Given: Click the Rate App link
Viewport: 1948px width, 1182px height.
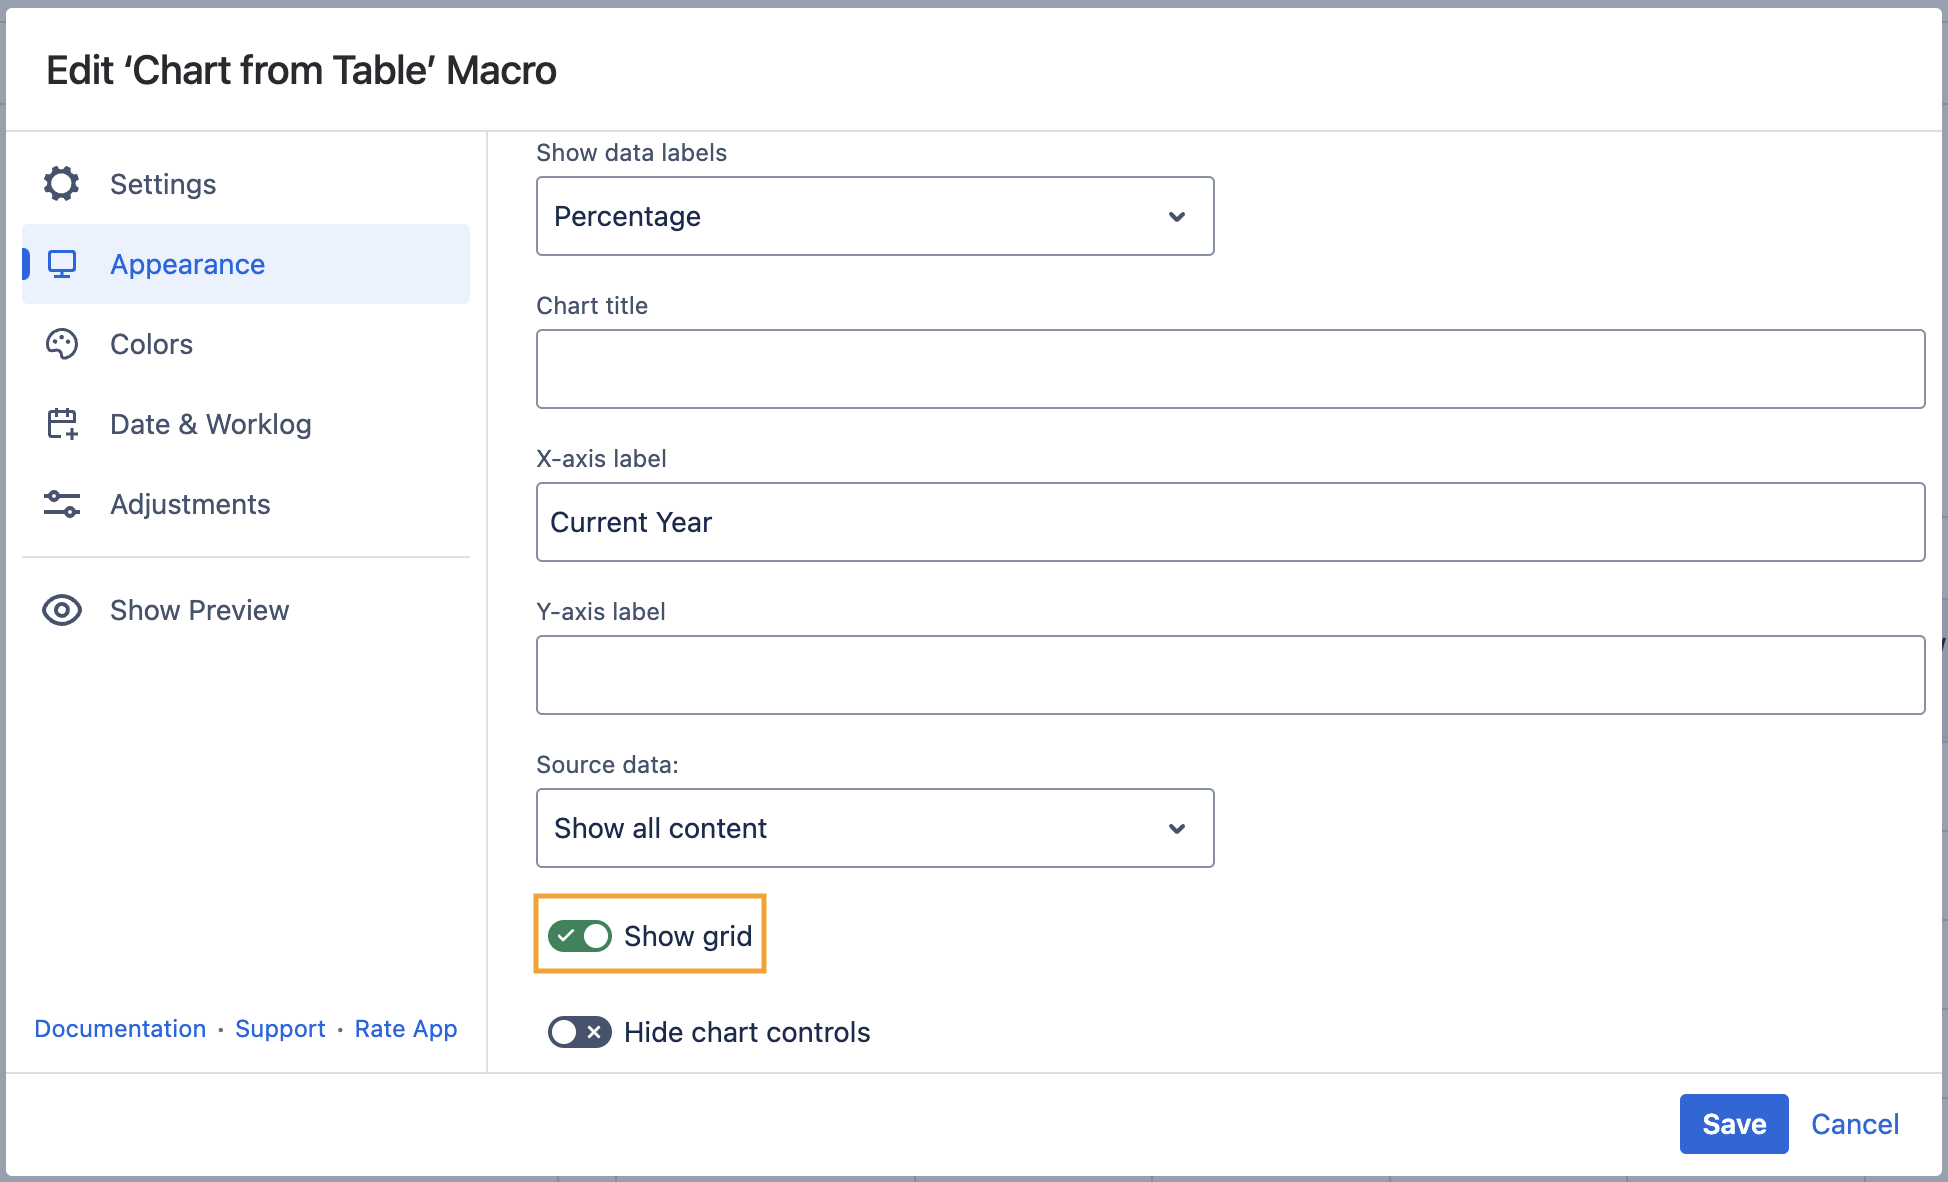Looking at the screenshot, I should pos(405,1029).
